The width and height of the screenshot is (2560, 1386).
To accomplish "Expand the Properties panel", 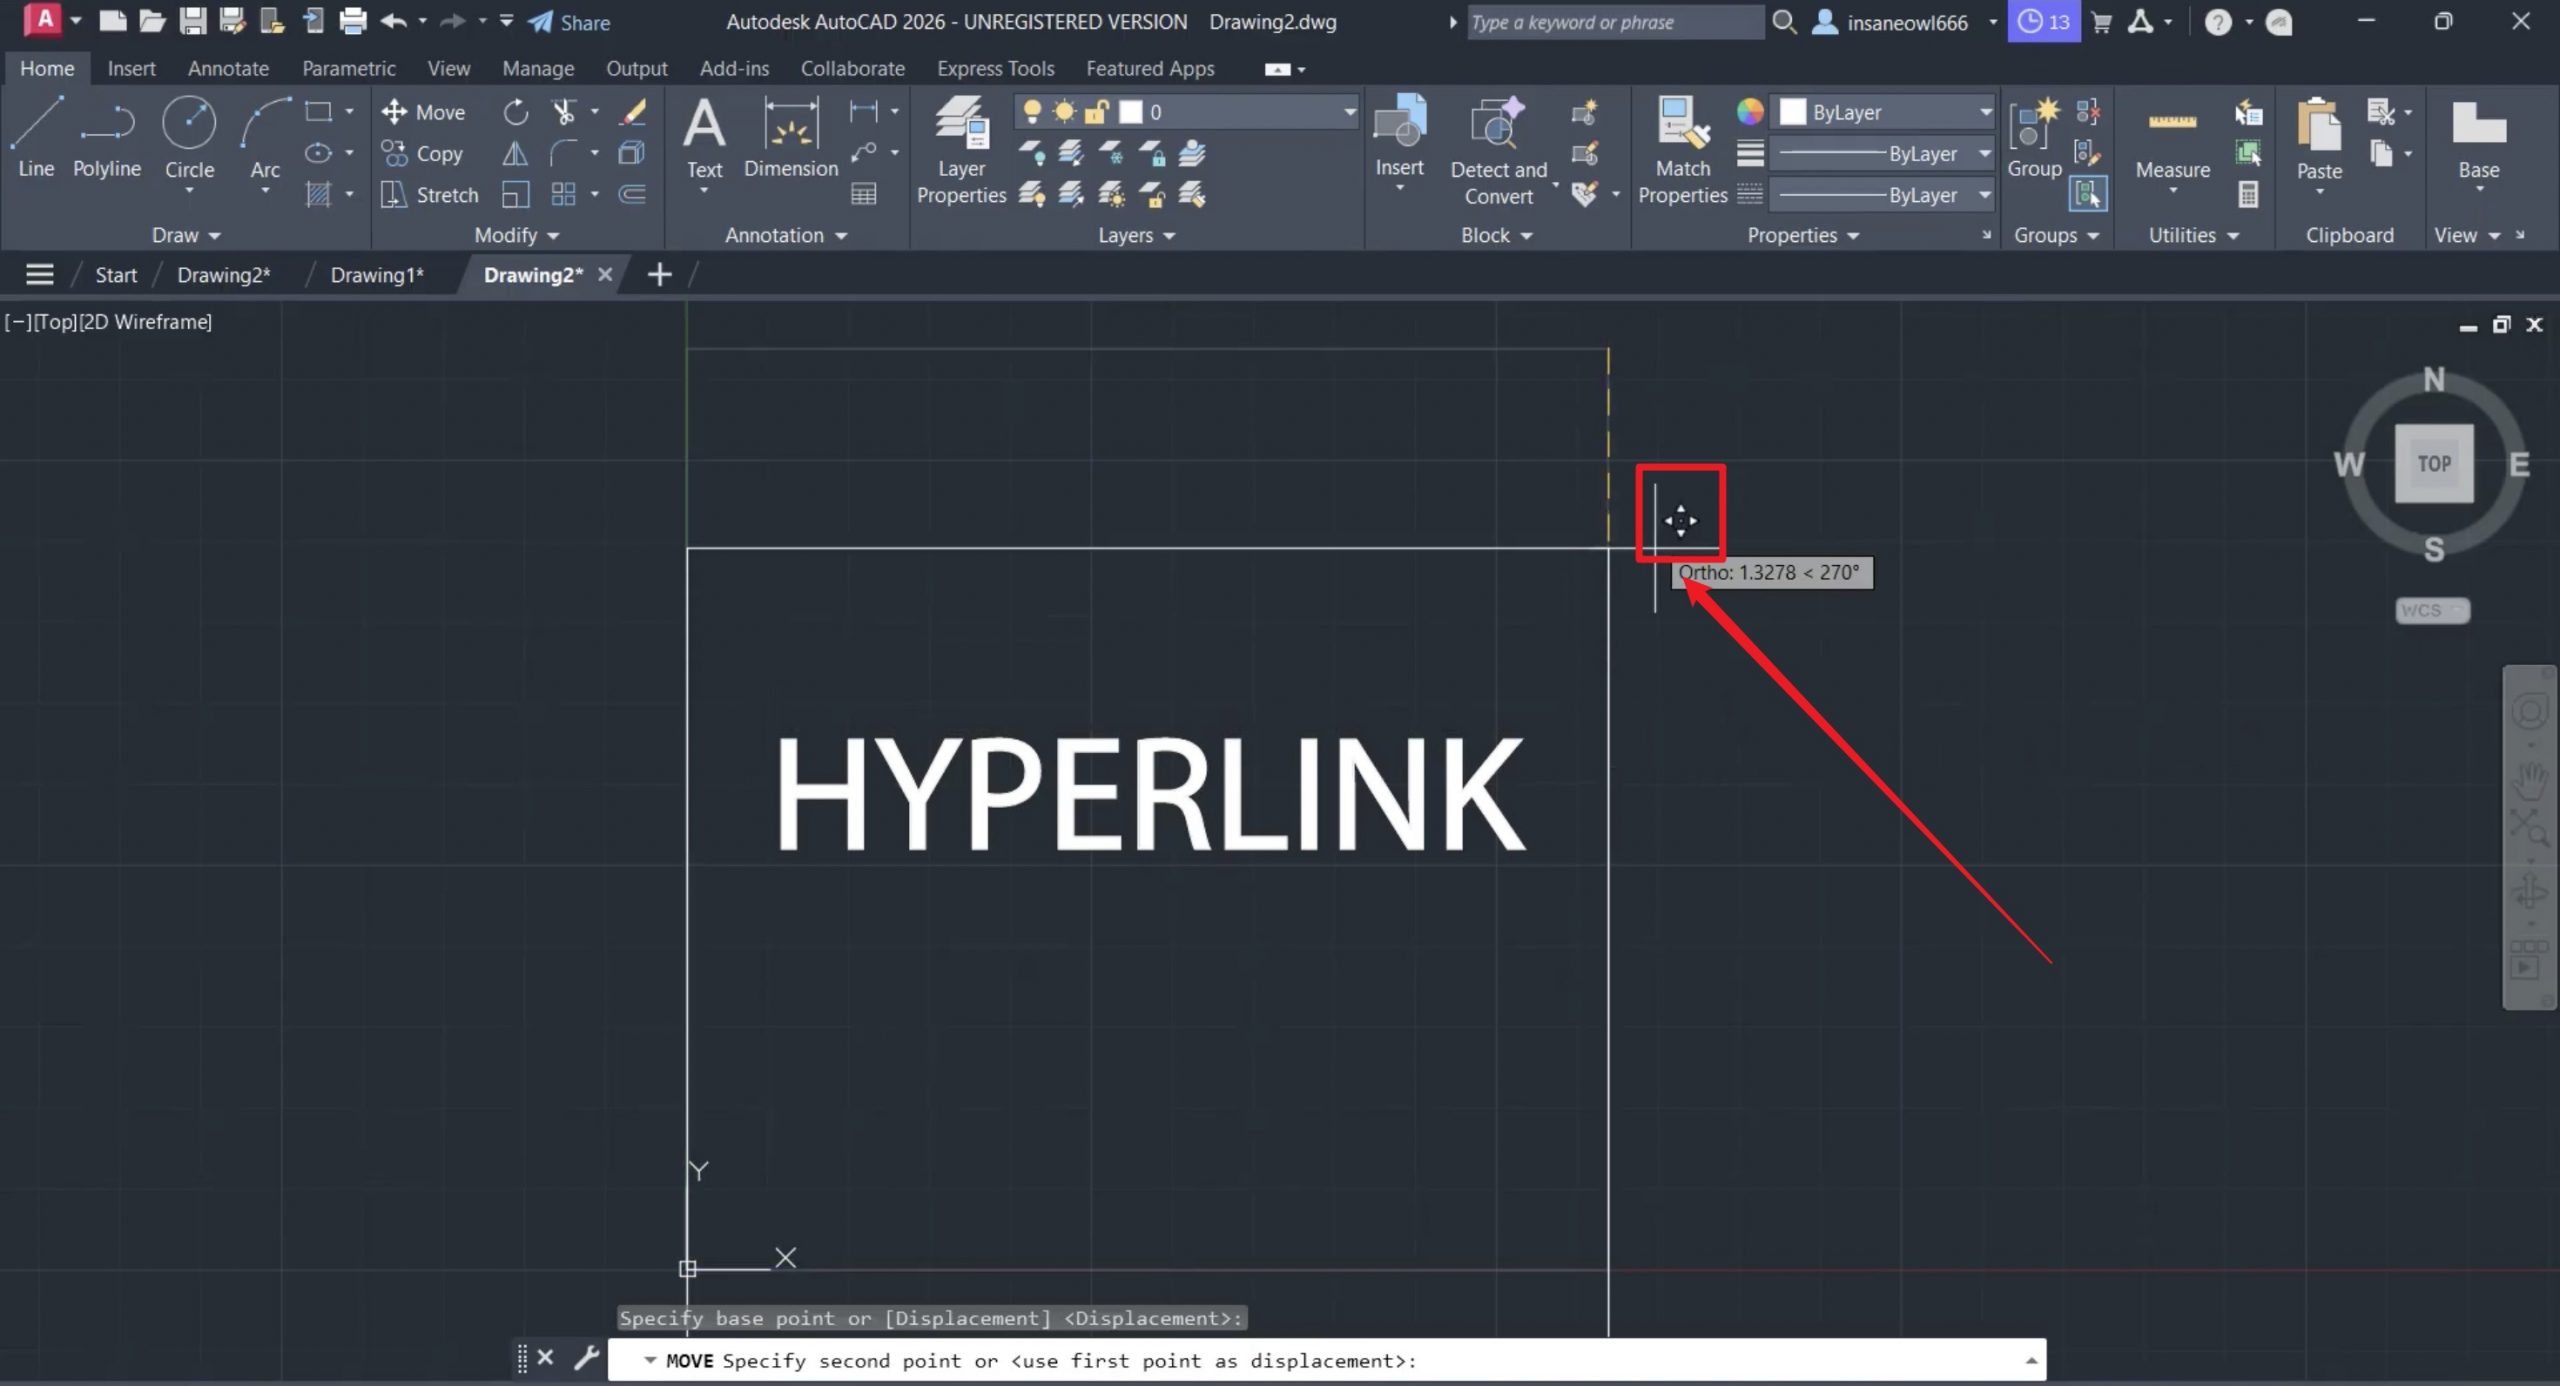I will 1803,235.
